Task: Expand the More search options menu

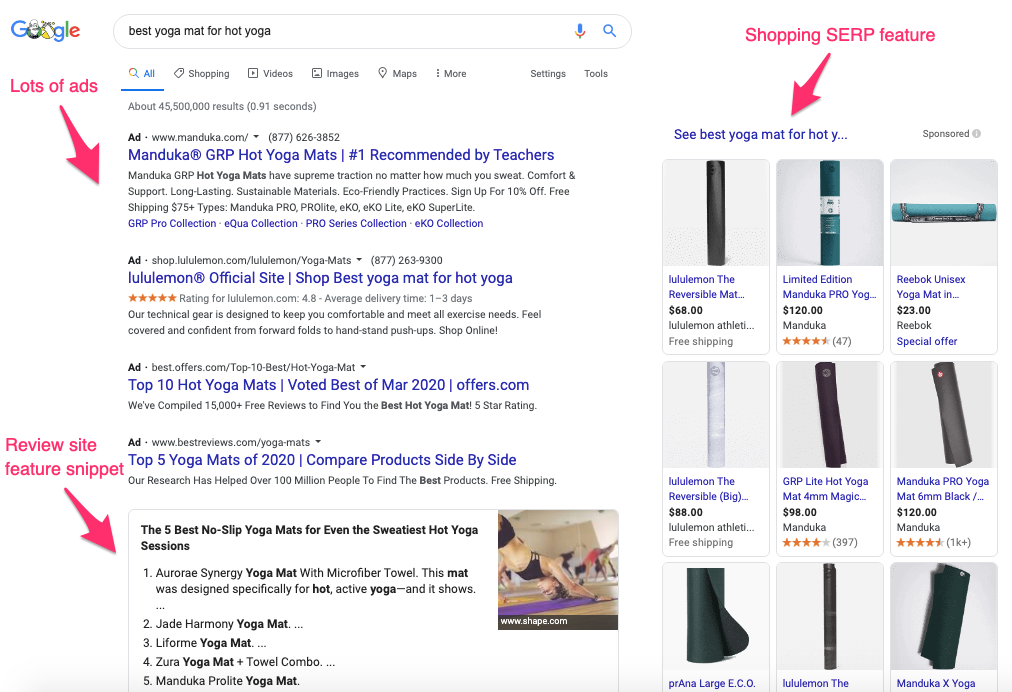Action: pyautogui.click(x=450, y=74)
